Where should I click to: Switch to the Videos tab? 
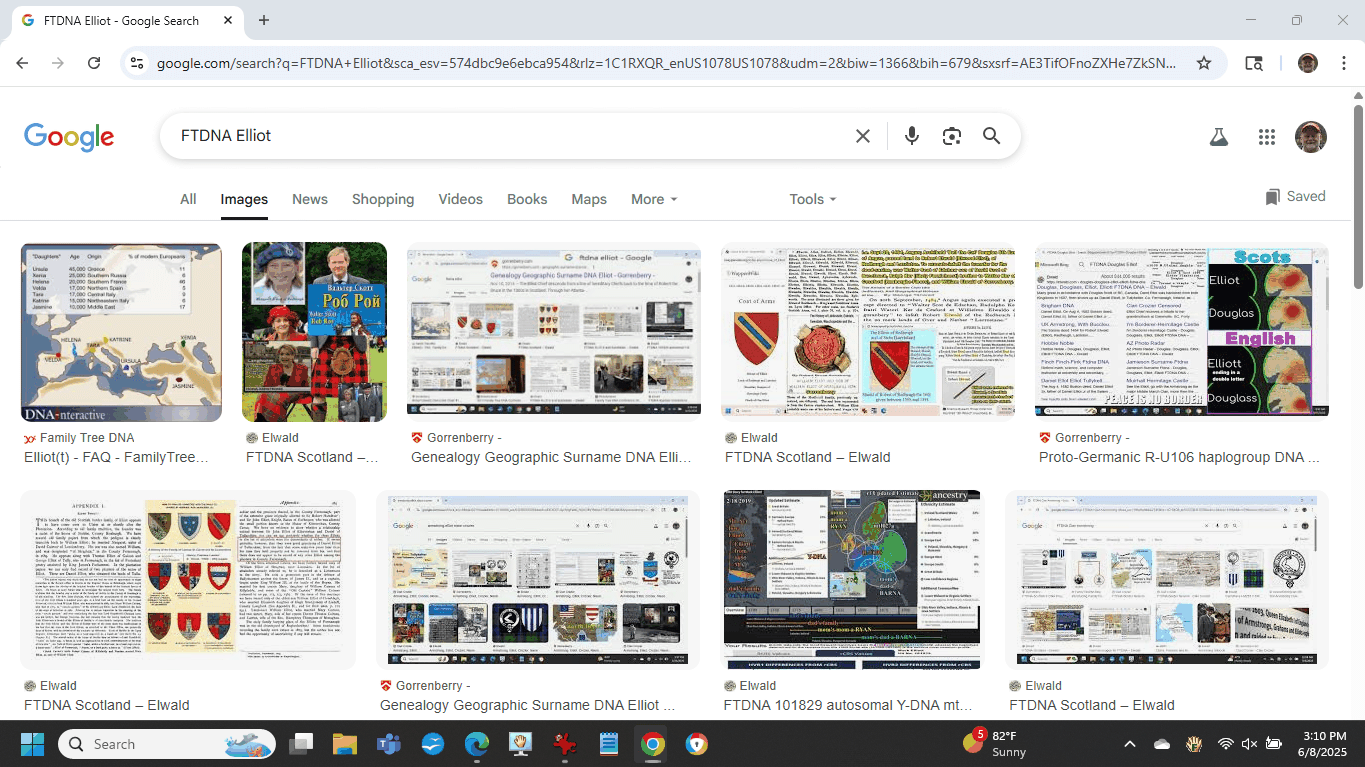pyautogui.click(x=461, y=199)
